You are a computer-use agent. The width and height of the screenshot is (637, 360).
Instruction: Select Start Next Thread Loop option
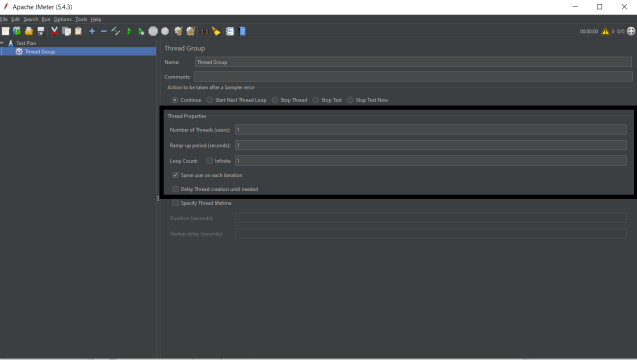coord(210,100)
